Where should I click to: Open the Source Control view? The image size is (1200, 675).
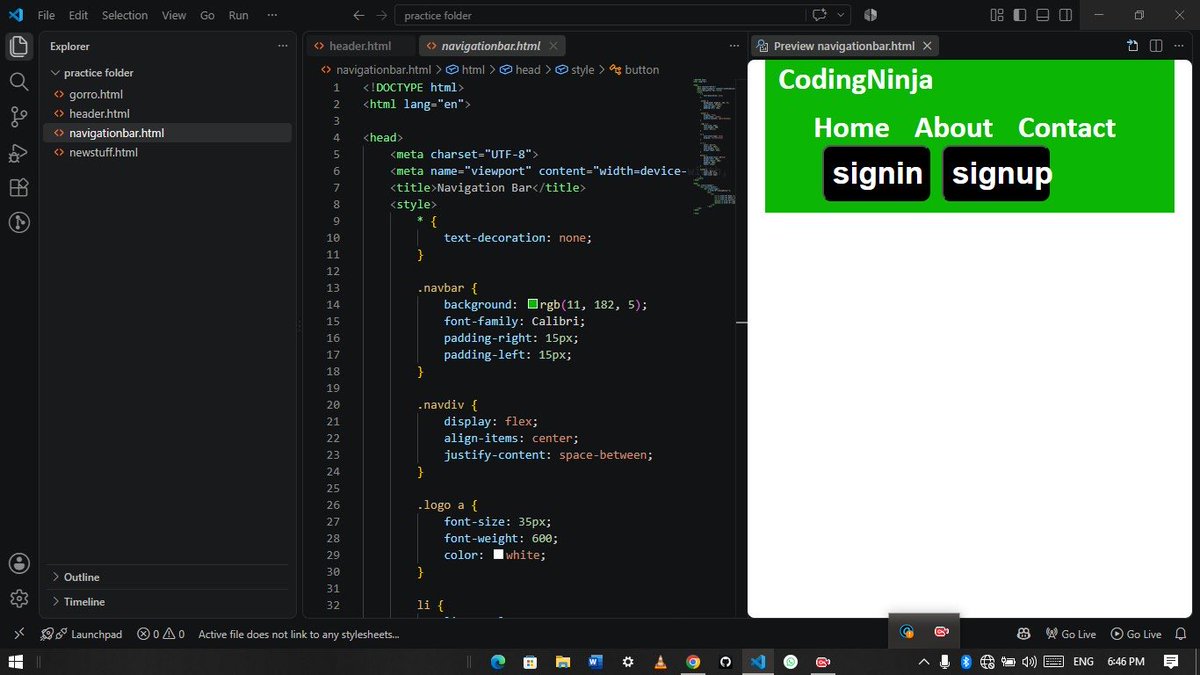click(18, 117)
